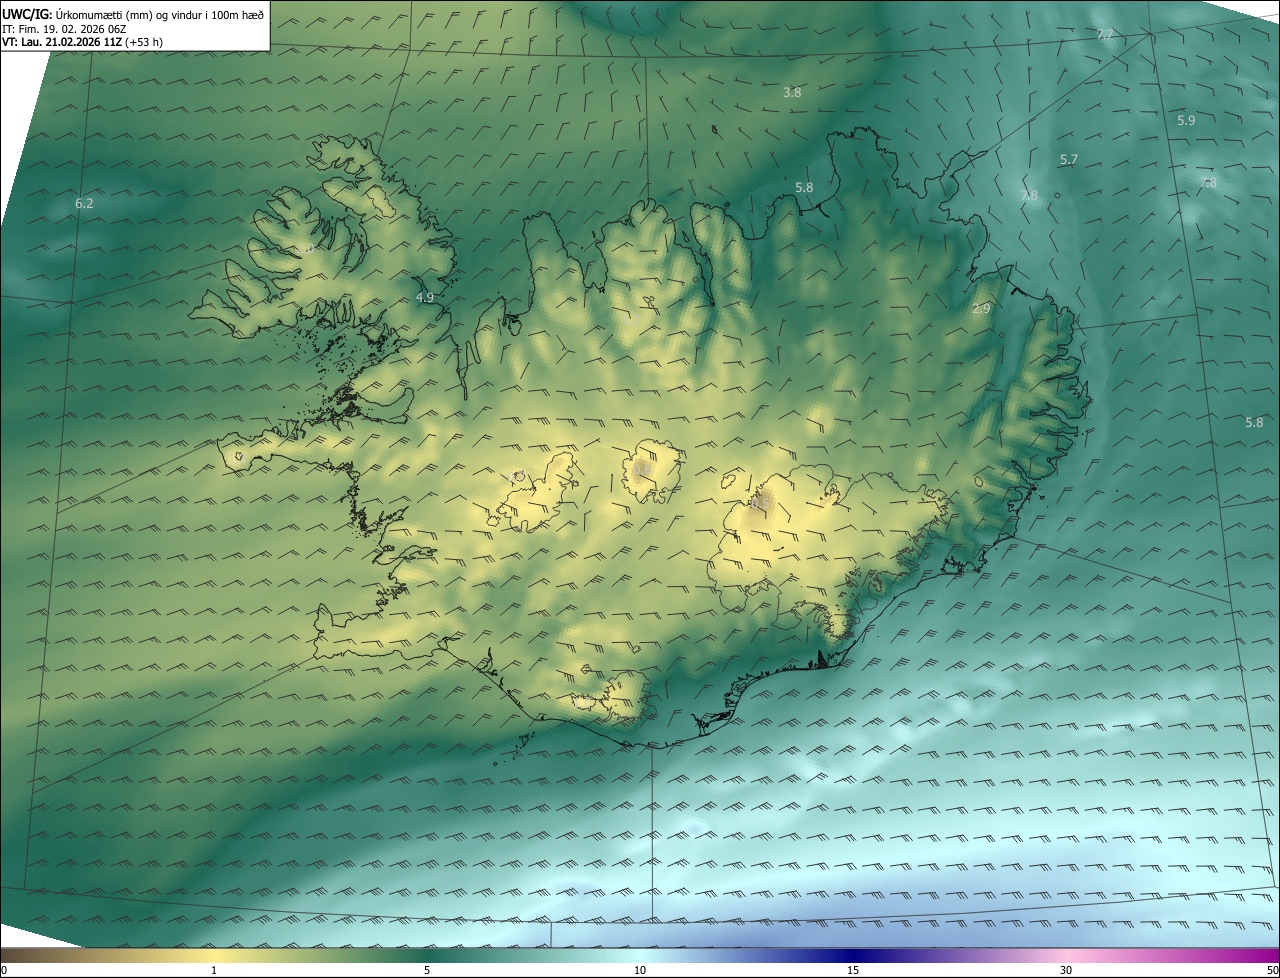Select the colorbar tick label "30"

[1066, 970]
